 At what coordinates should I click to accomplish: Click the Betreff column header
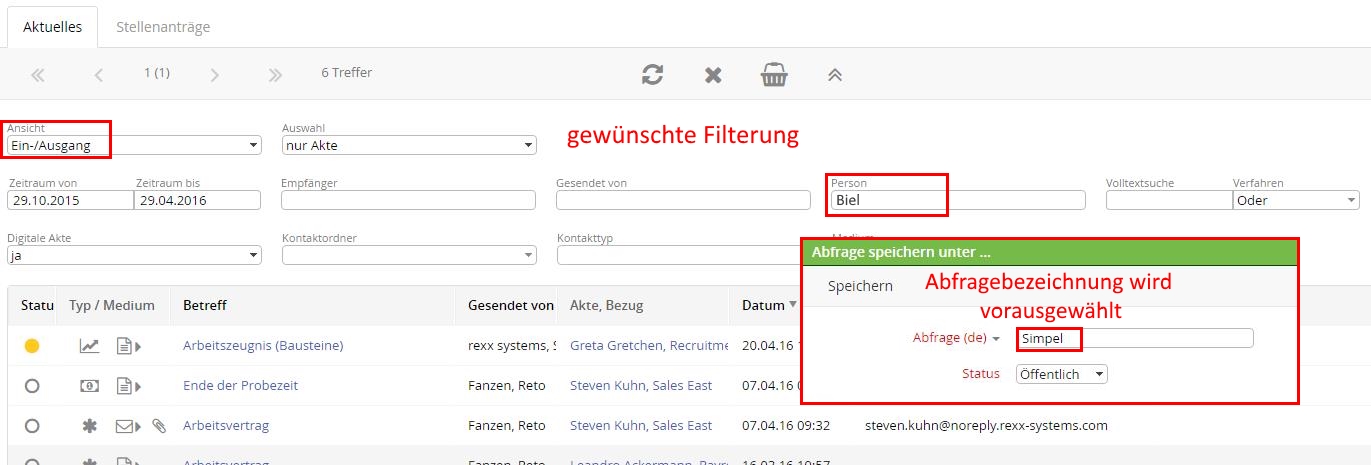pos(205,305)
